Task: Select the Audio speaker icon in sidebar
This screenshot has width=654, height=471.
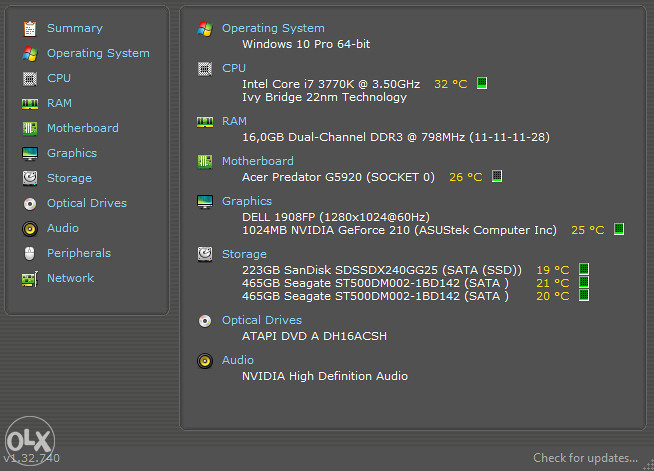Action: (x=30, y=229)
